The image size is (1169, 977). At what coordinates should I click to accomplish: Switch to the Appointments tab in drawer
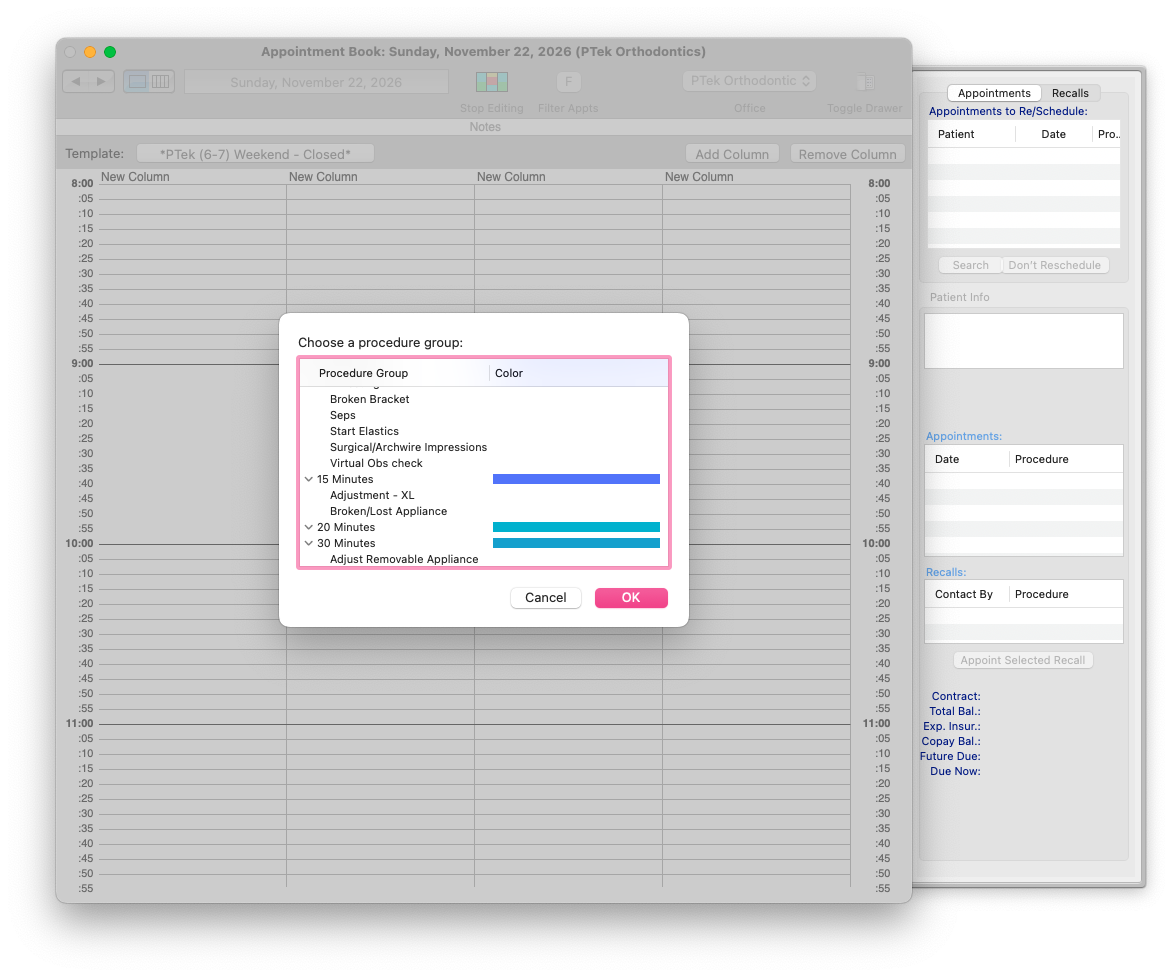994,93
